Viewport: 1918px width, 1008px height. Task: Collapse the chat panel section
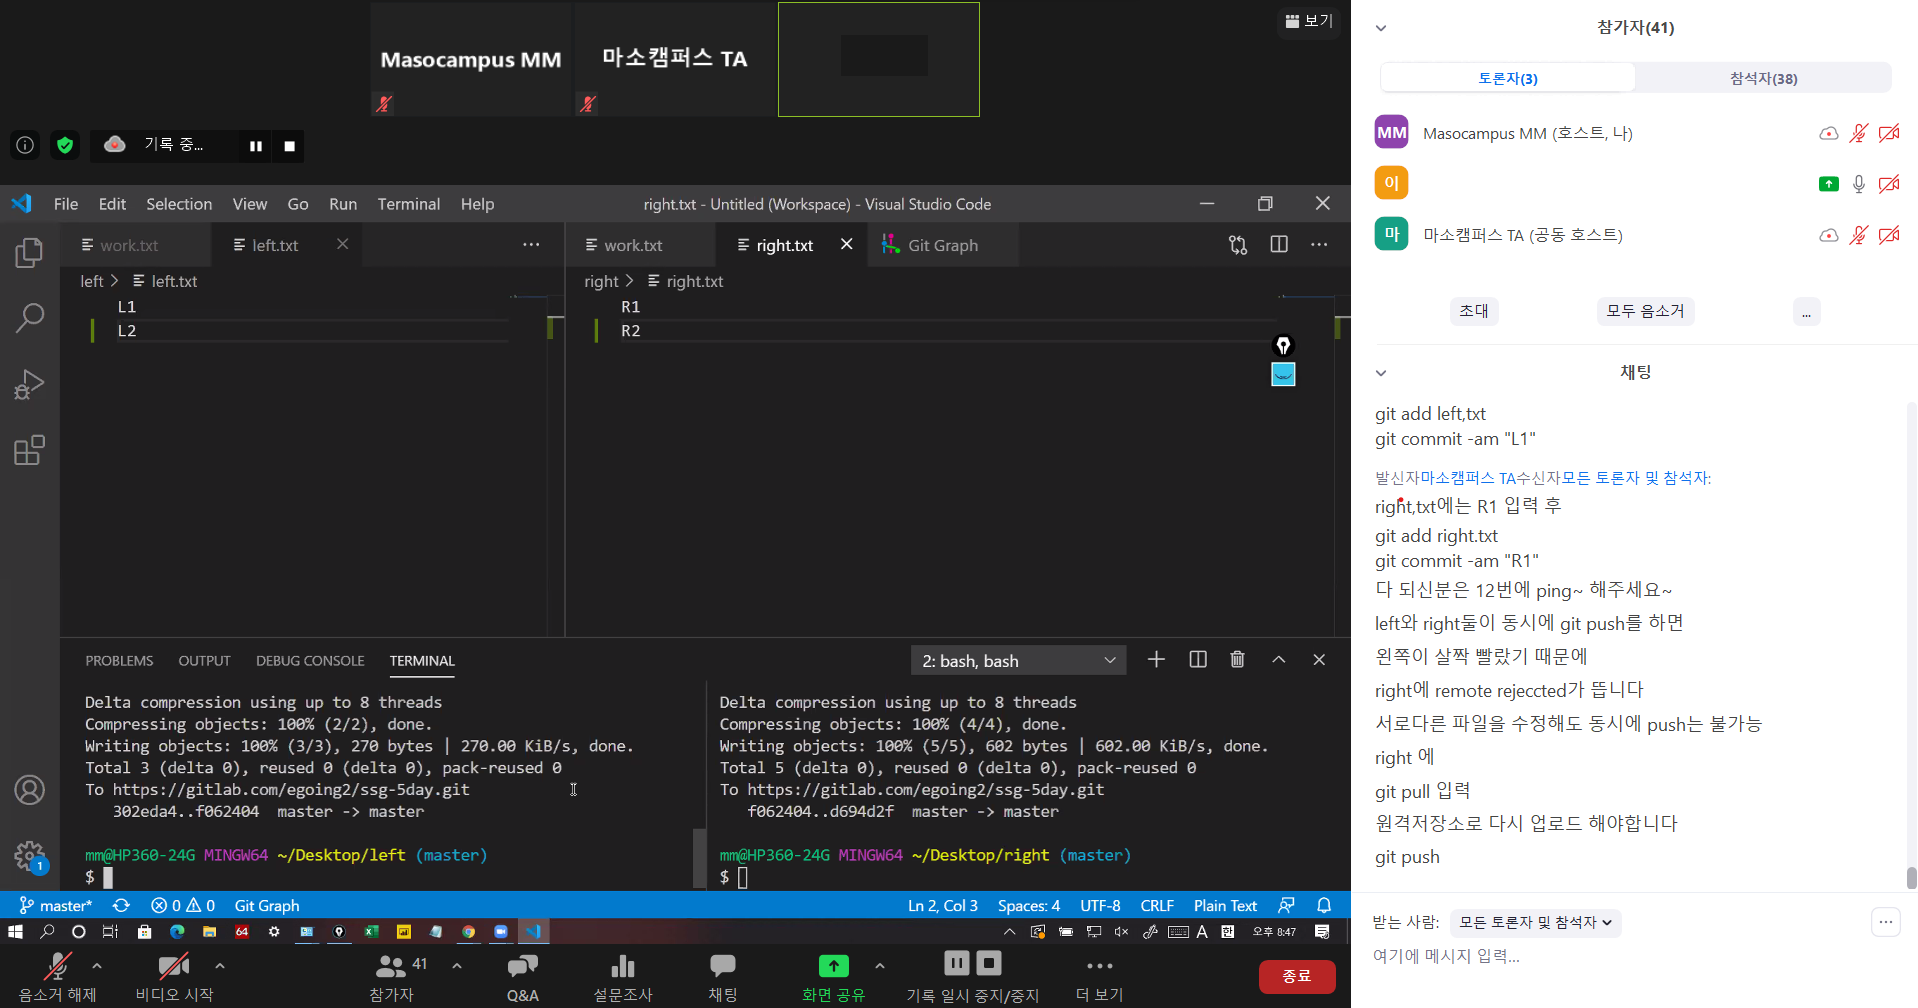[1381, 373]
